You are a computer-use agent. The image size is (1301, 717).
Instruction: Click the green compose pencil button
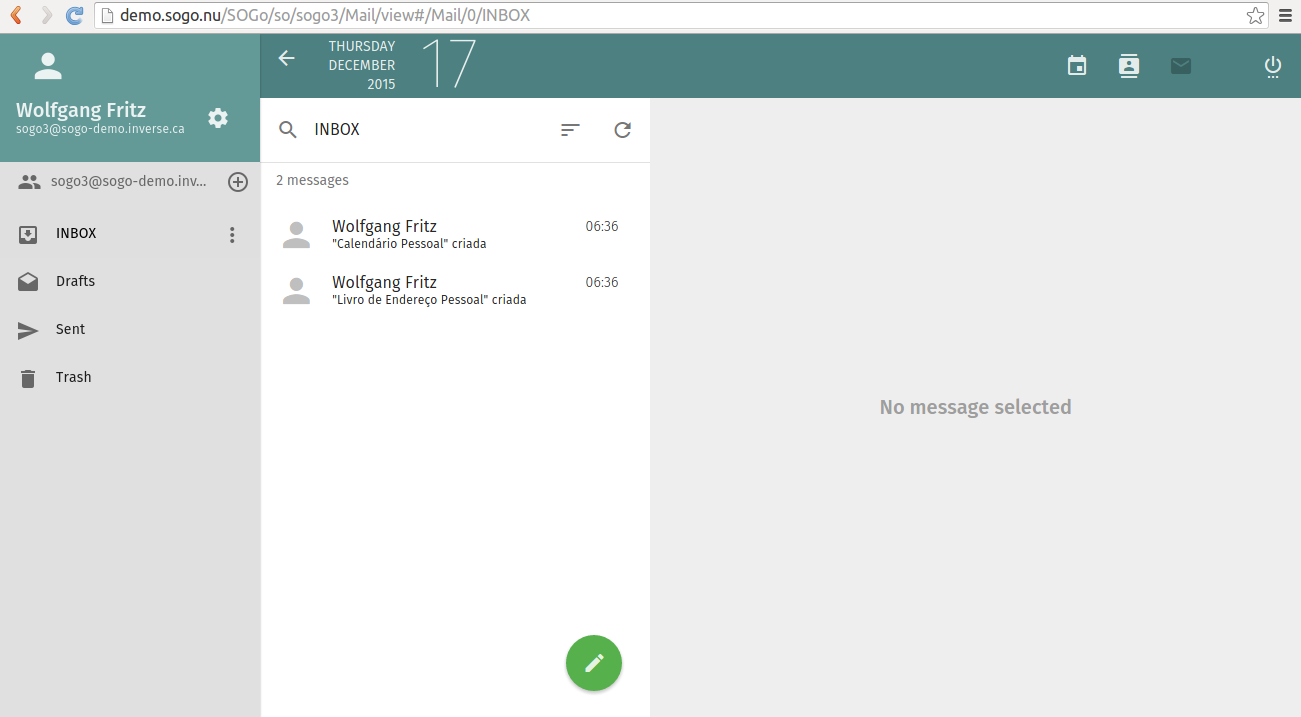[594, 663]
